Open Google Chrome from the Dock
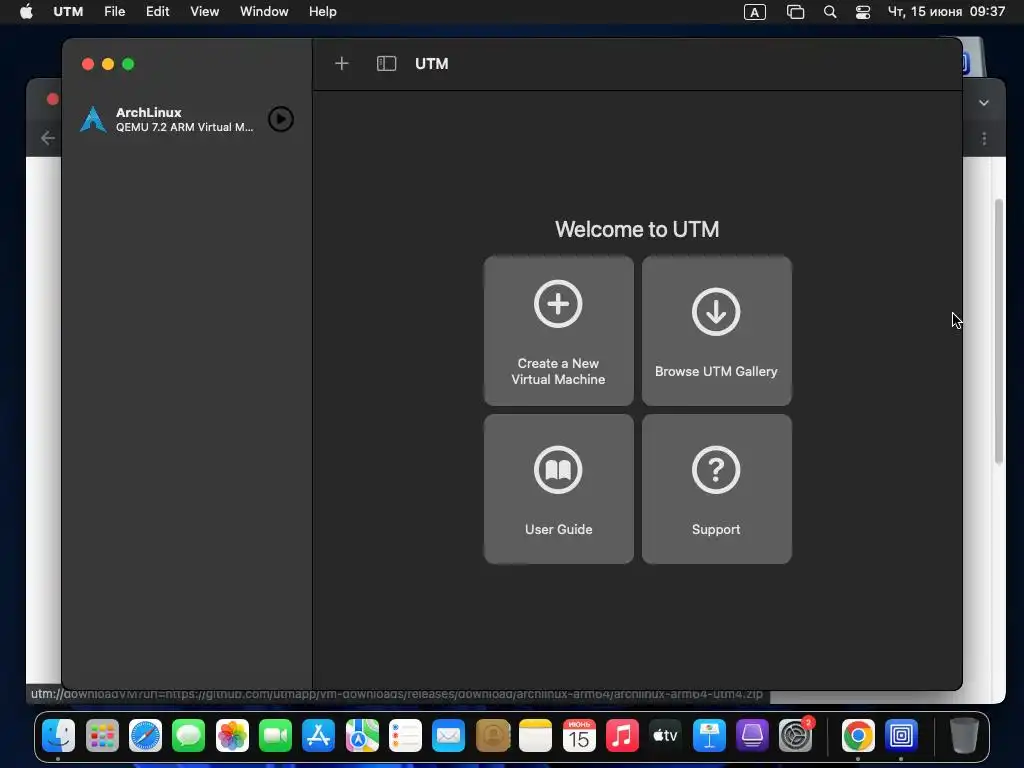Viewport: 1024px width, 768px height. [x=858, y=736]
